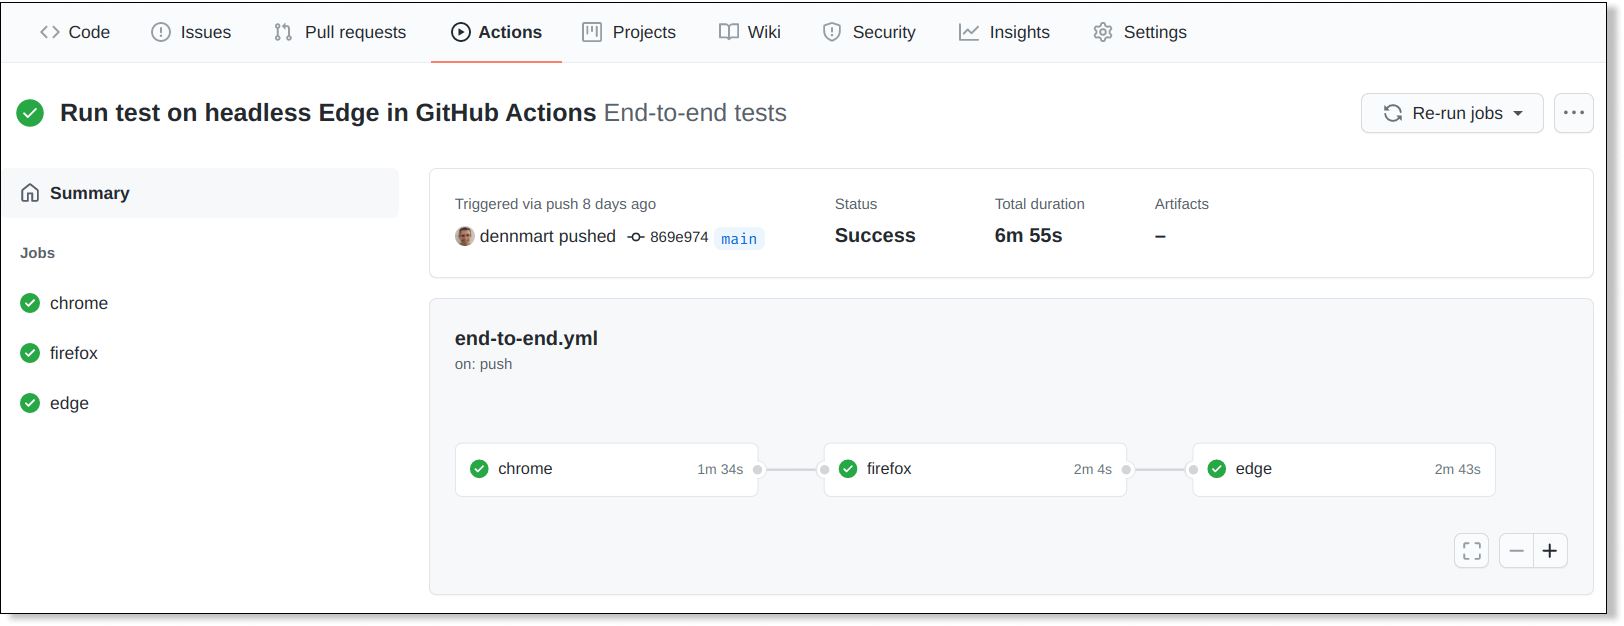The image size is (1624, 626).
Task: Click the green status check beside edge job
Action: [x=30, y=402]
